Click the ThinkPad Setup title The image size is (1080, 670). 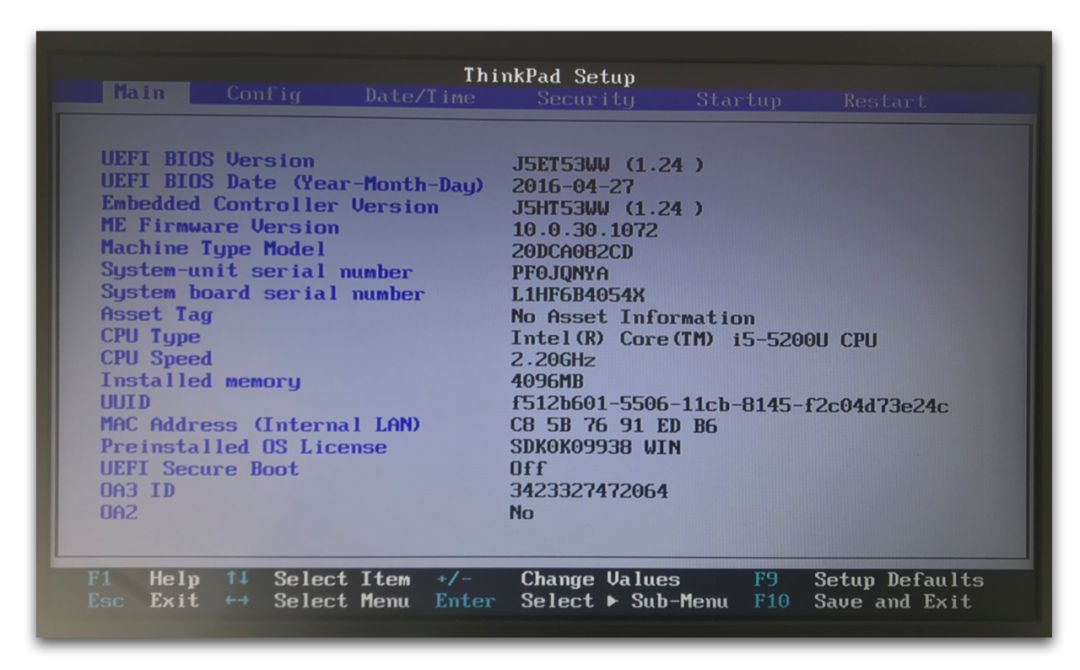click(549, 75)
